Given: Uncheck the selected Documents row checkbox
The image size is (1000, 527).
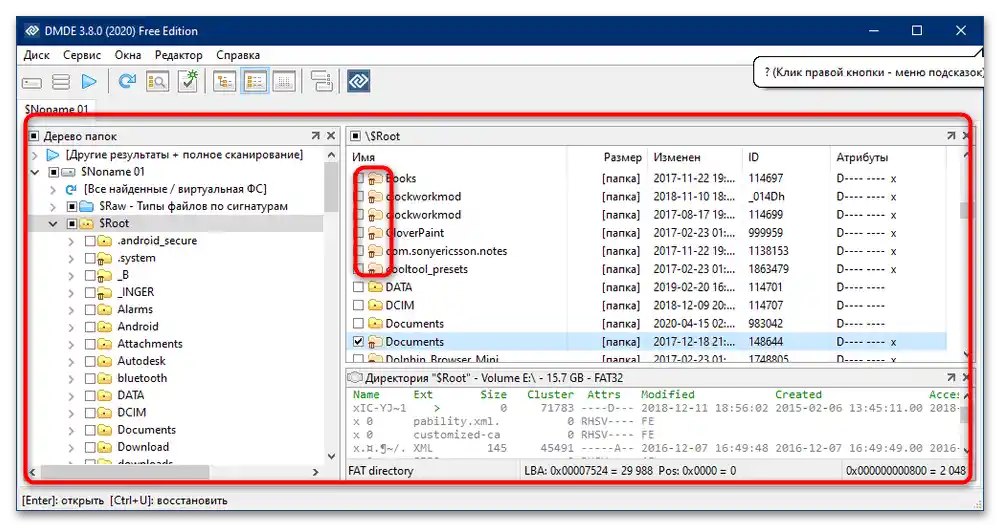Looking at the screenshot, I should [x=358, y=341].
